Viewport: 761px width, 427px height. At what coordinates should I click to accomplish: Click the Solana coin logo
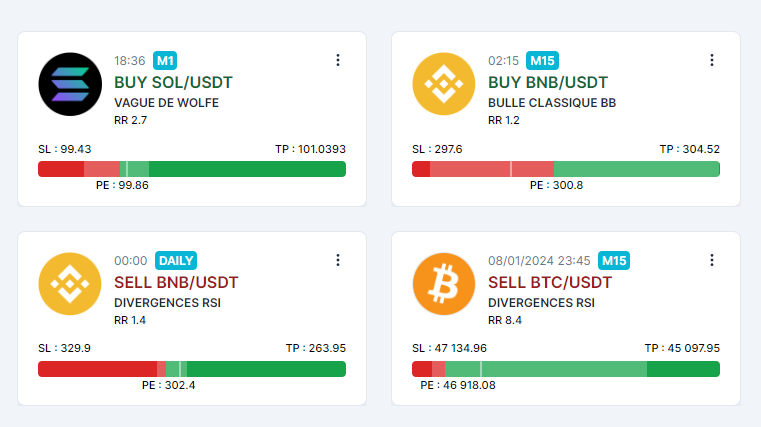pyautogui.click(x=70, y=84)
